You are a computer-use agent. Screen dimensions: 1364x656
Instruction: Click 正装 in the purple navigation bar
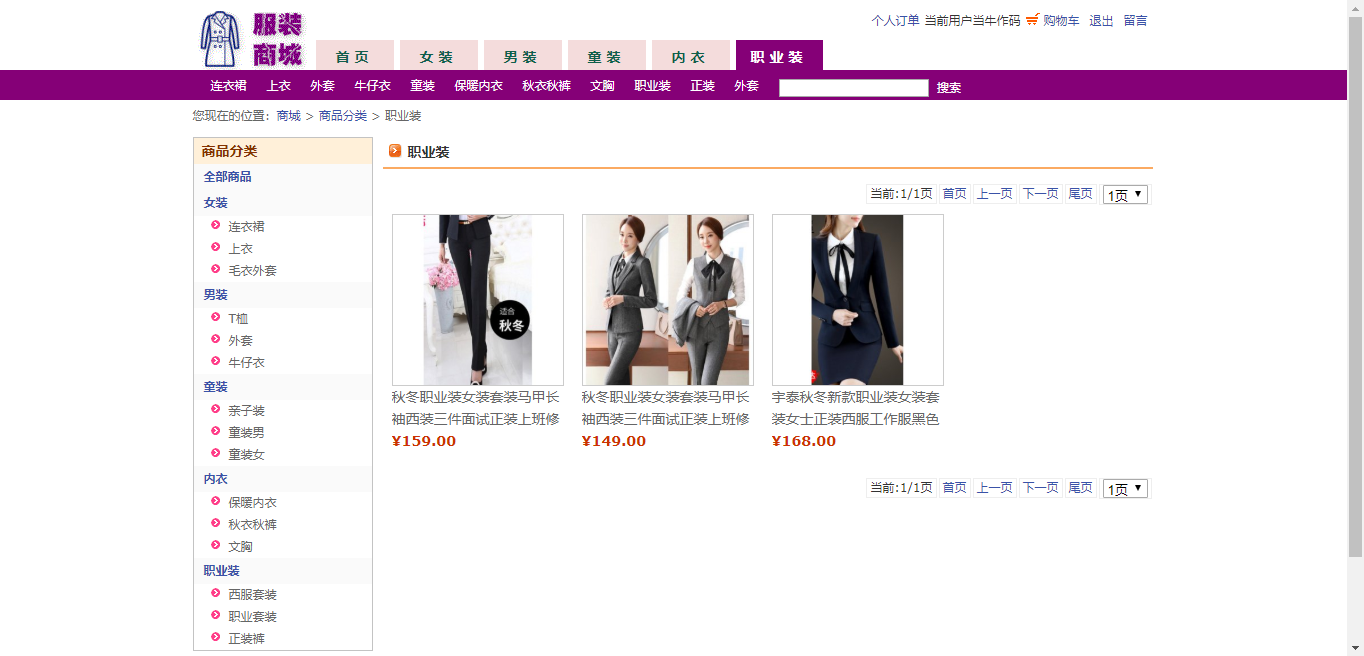tap(702, 86)
